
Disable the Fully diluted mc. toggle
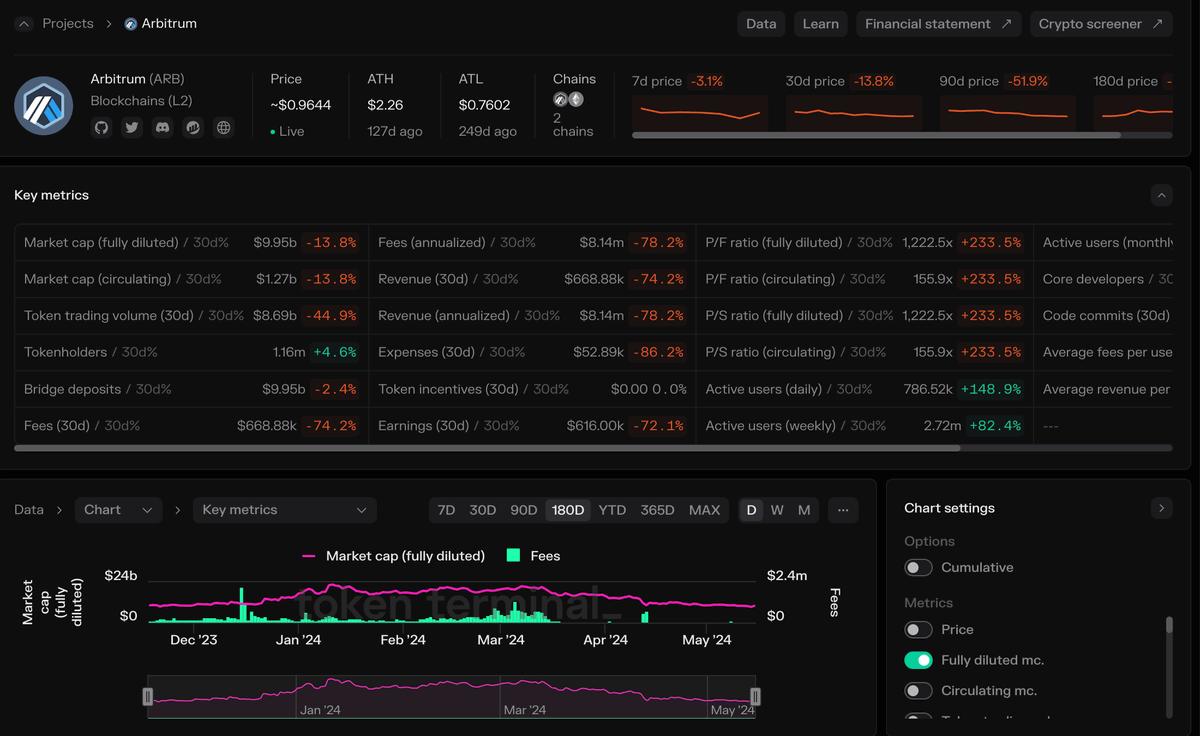tap(918, 660)
